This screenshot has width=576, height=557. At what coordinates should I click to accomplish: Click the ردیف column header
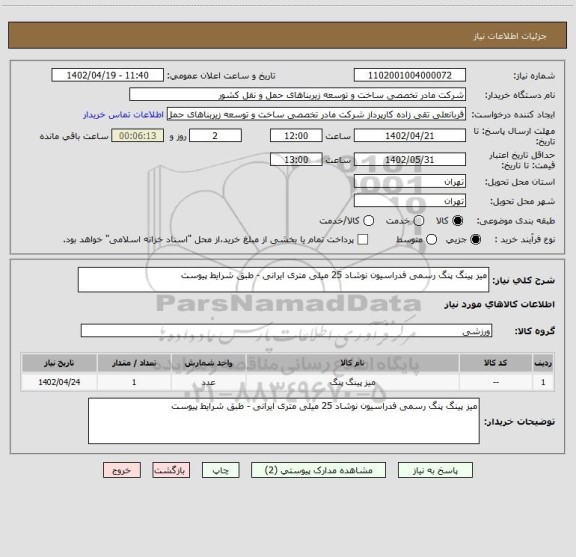[543, 363]
